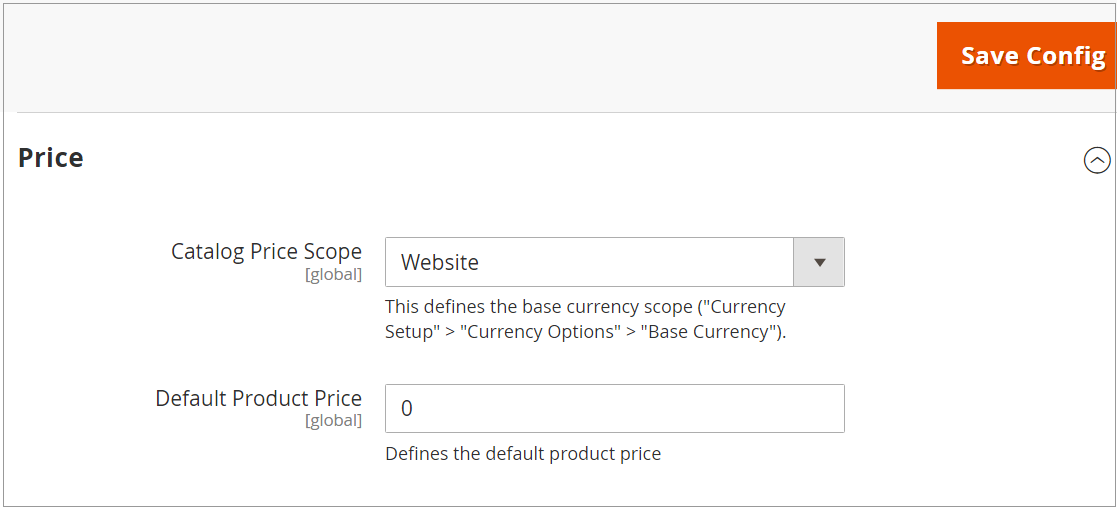Viewport: 1117px width, 511px height.
Task: Focus the Default Product Price input field
Action: [614, 408]
